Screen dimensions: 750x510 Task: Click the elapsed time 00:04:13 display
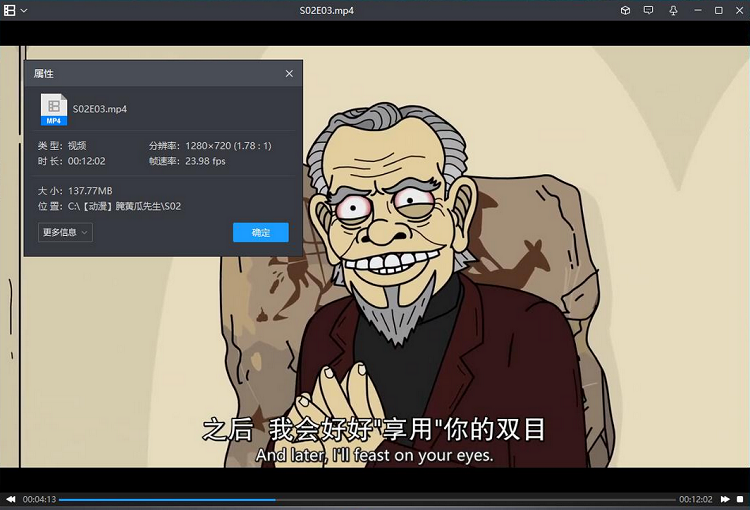pyautogui.click(x=39, y=499)
